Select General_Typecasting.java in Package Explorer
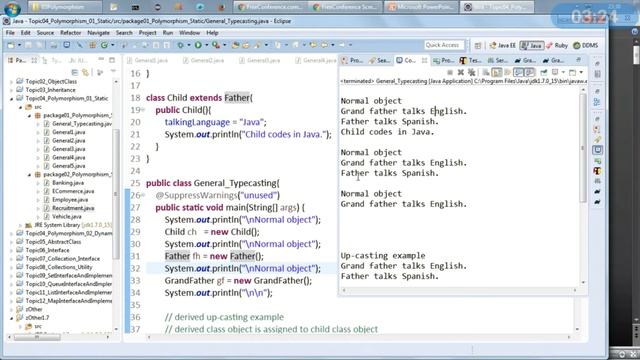This screenshot has width=640, height=360. pyautogui.click(x=78, y=124)
